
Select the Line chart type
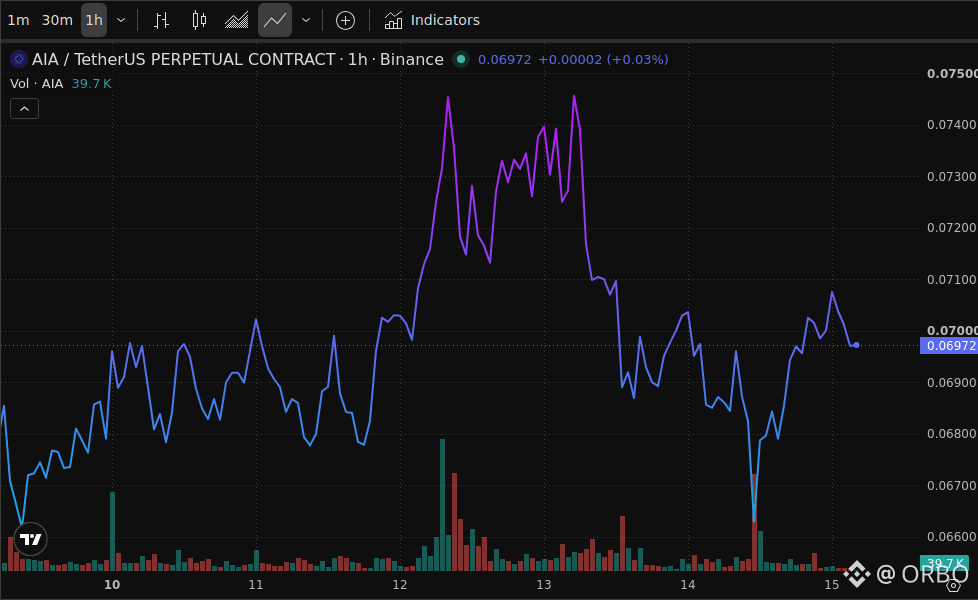274,20
